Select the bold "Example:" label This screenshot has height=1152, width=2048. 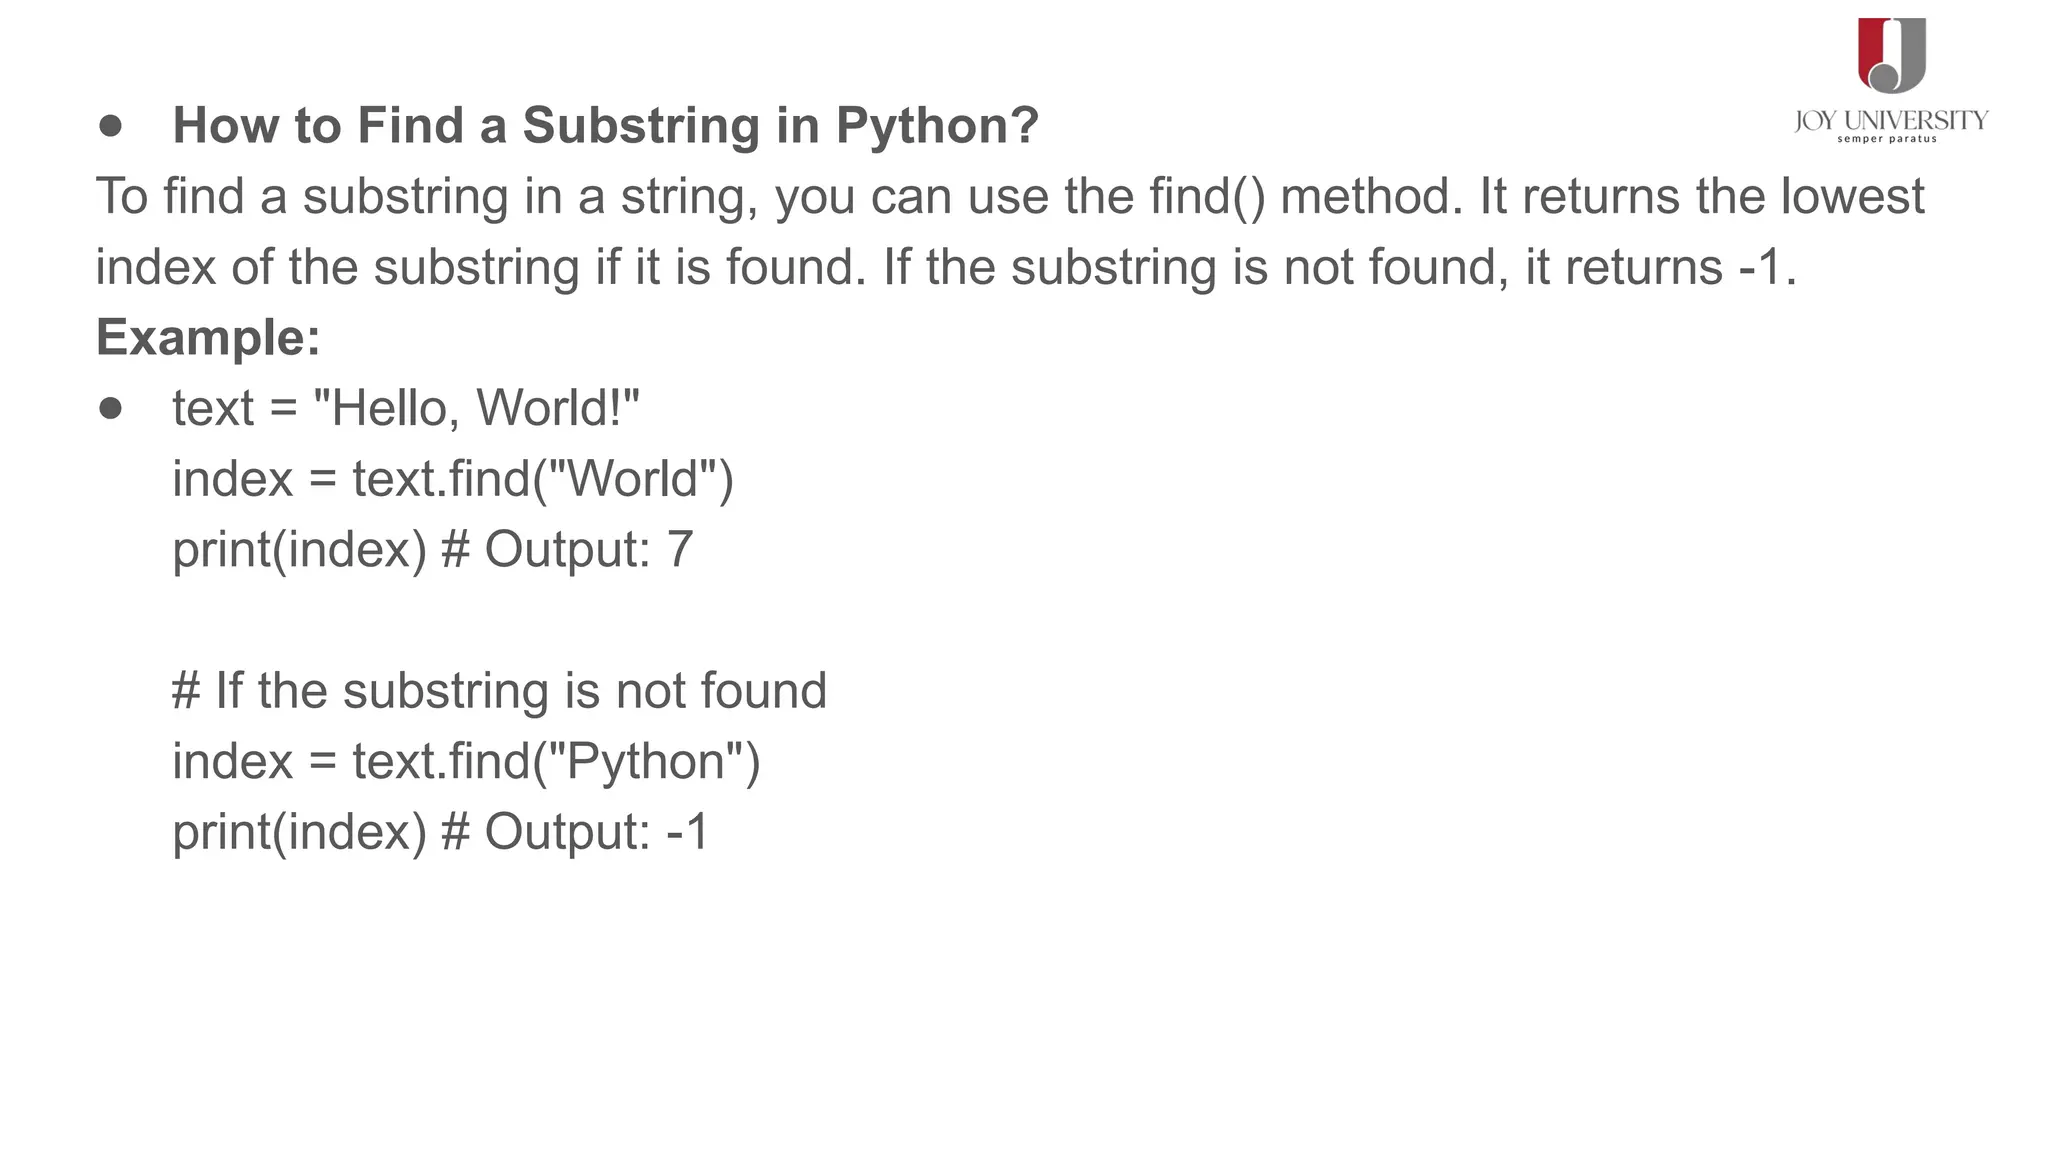(208, 337)
